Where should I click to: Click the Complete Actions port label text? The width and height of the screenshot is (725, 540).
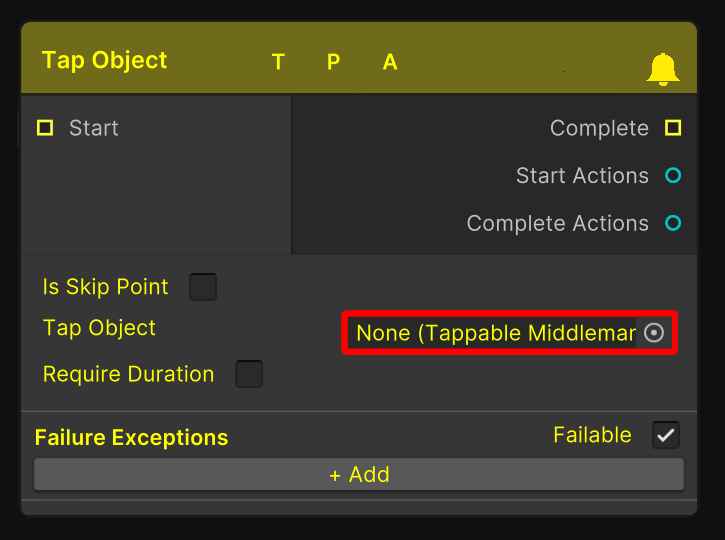click(557, 224)
